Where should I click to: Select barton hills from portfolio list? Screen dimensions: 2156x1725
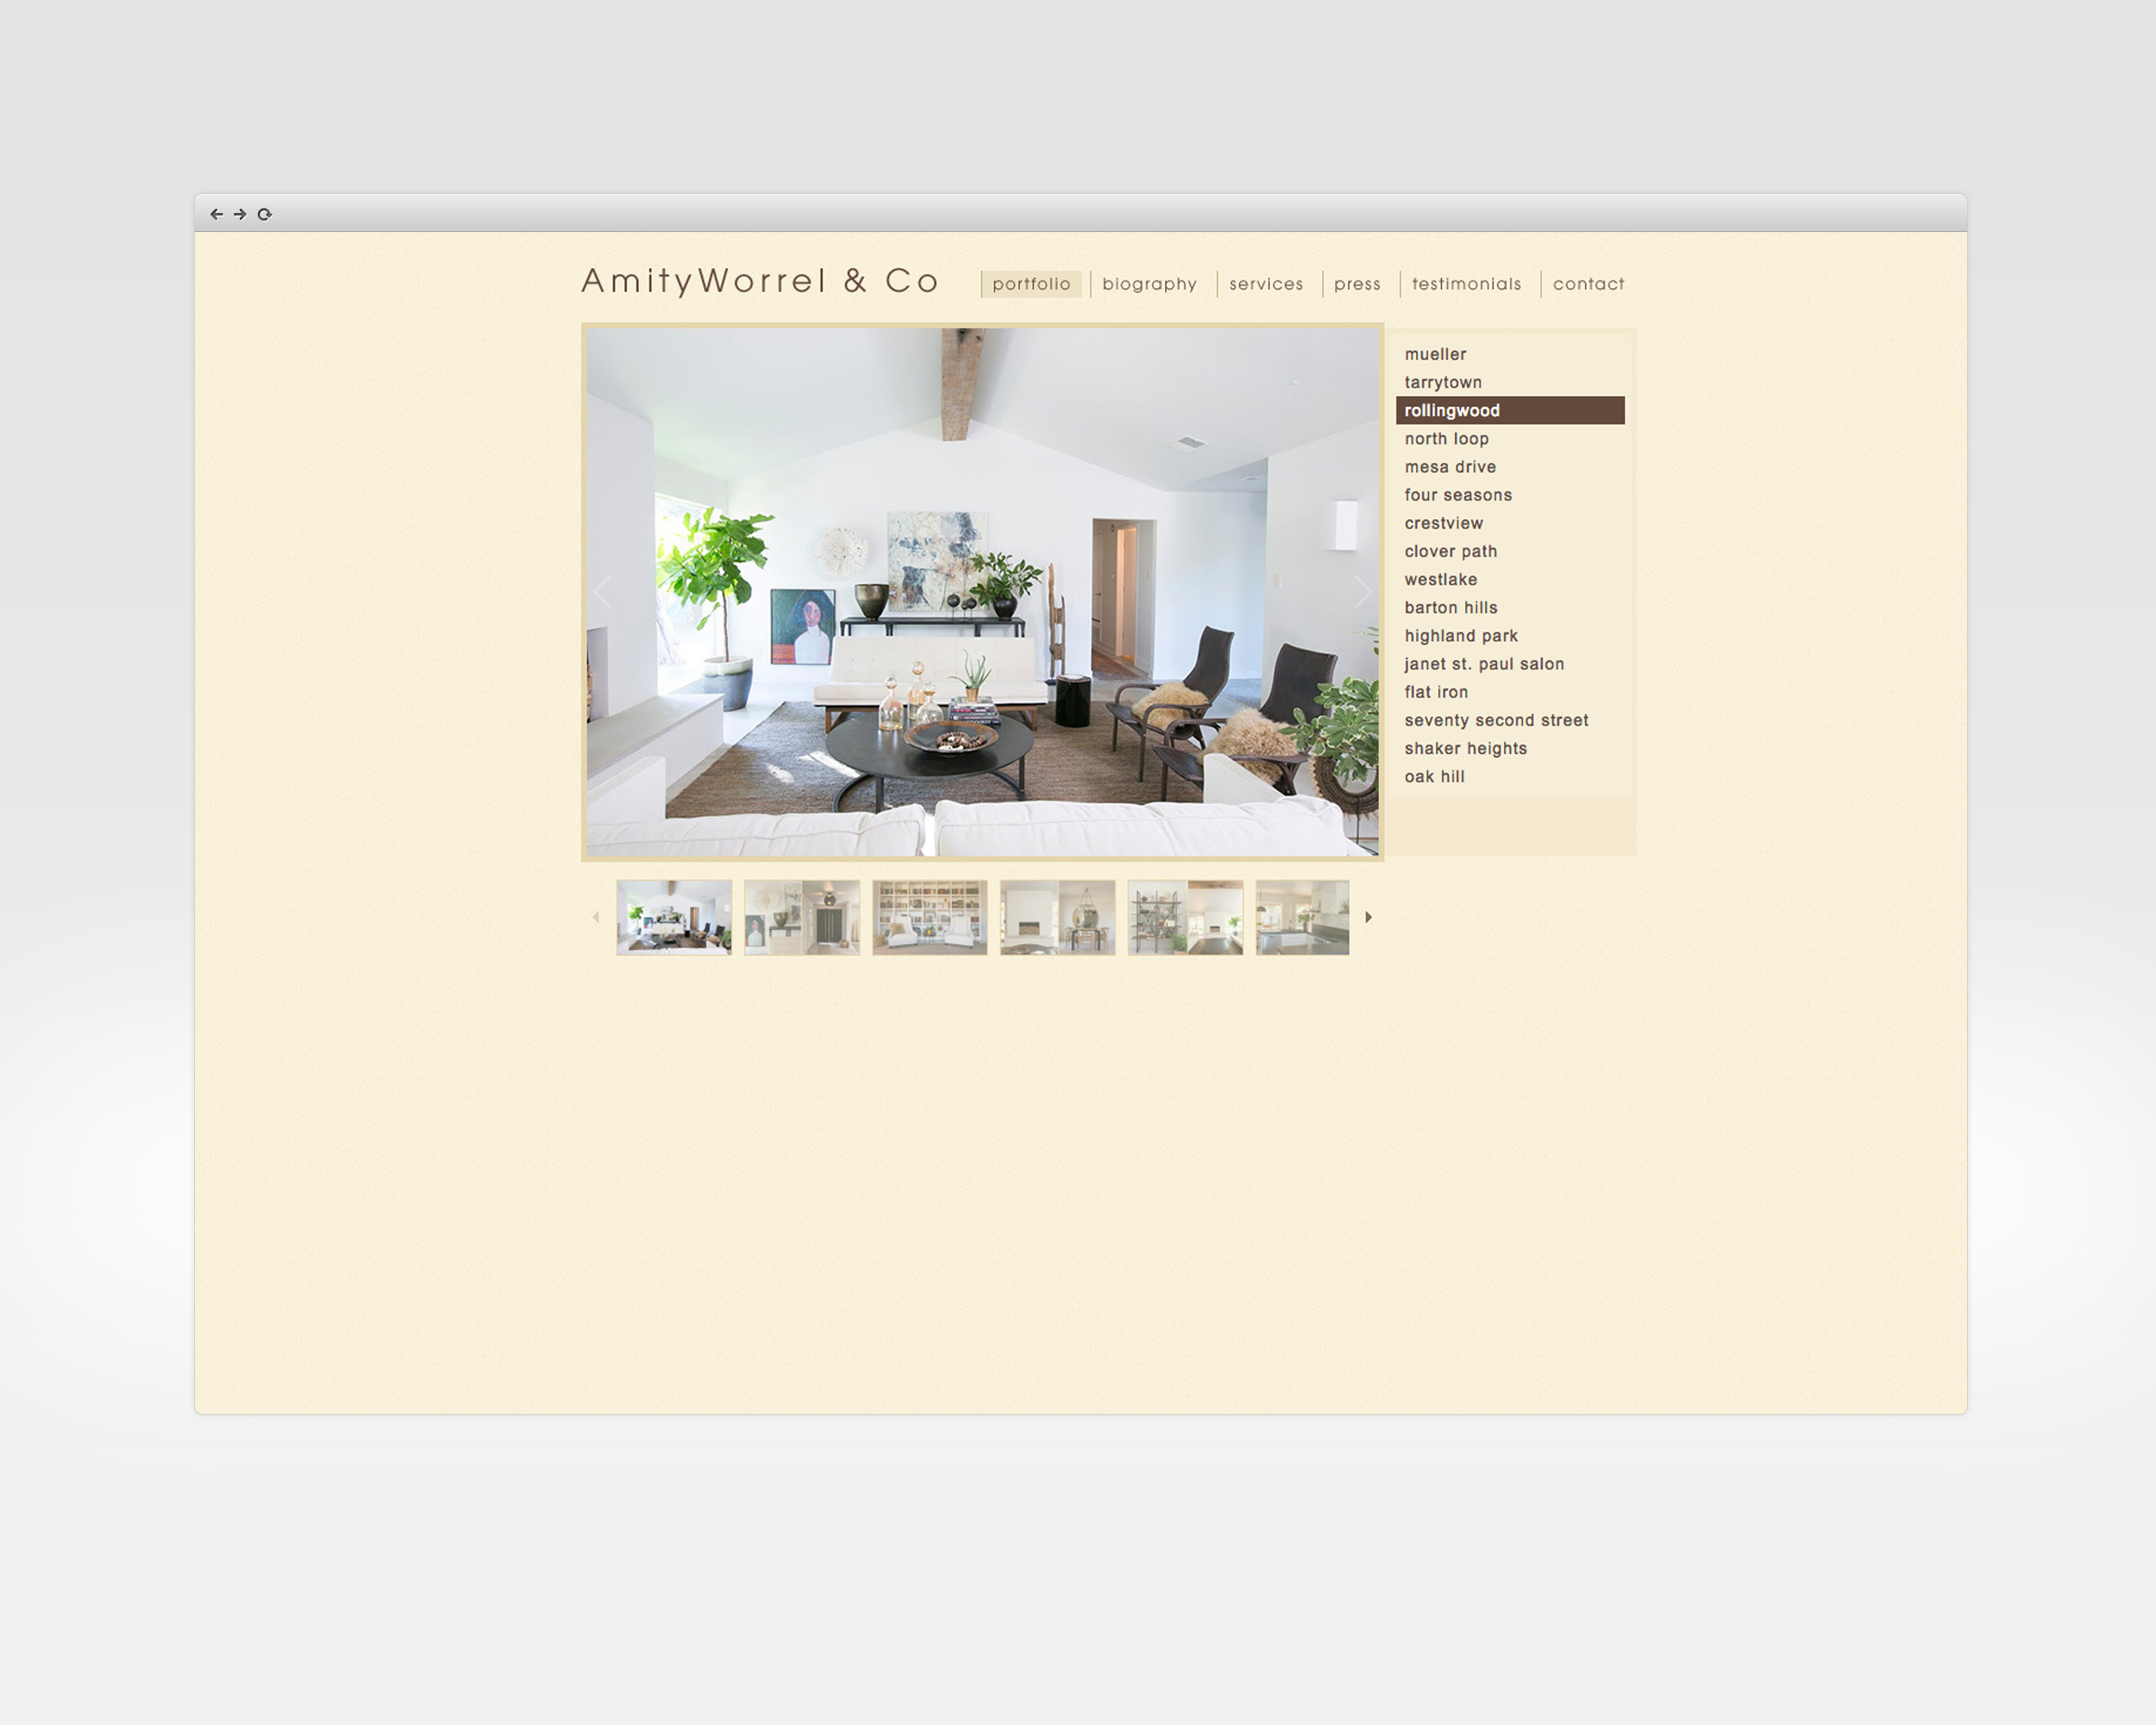[x=1451, y=607]
